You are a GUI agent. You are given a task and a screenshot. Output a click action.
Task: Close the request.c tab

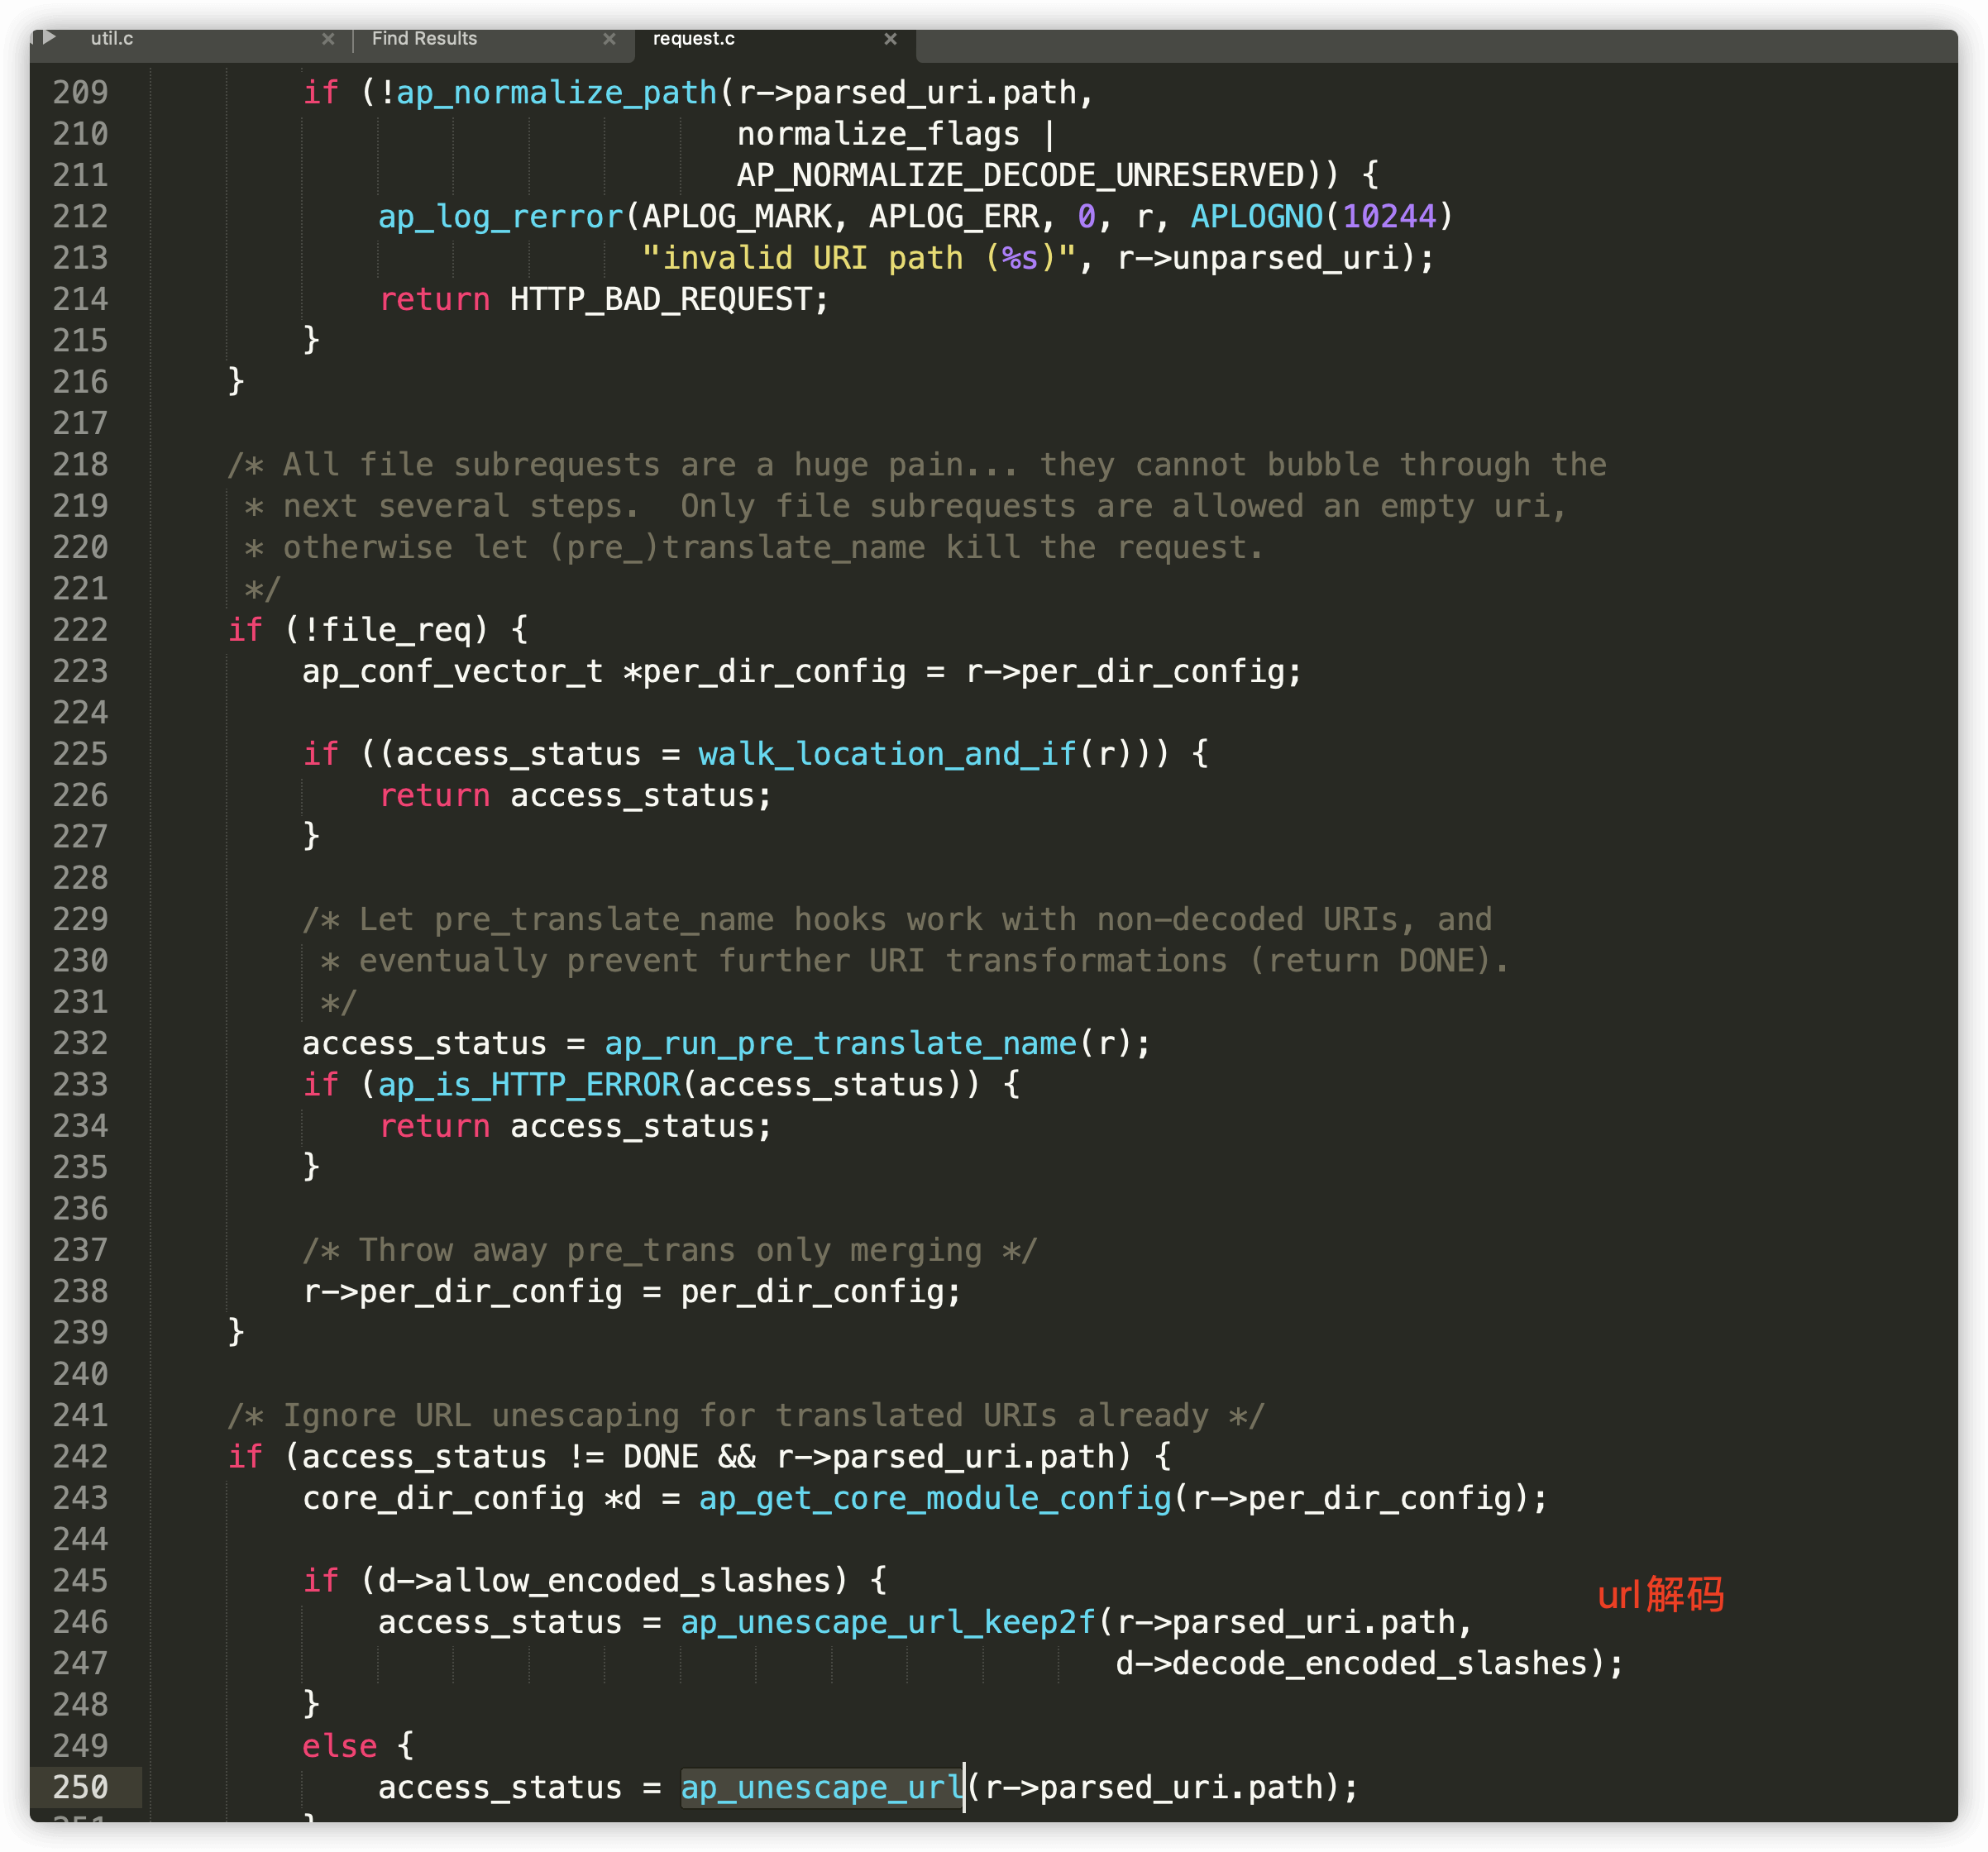(x=890, y=39)
